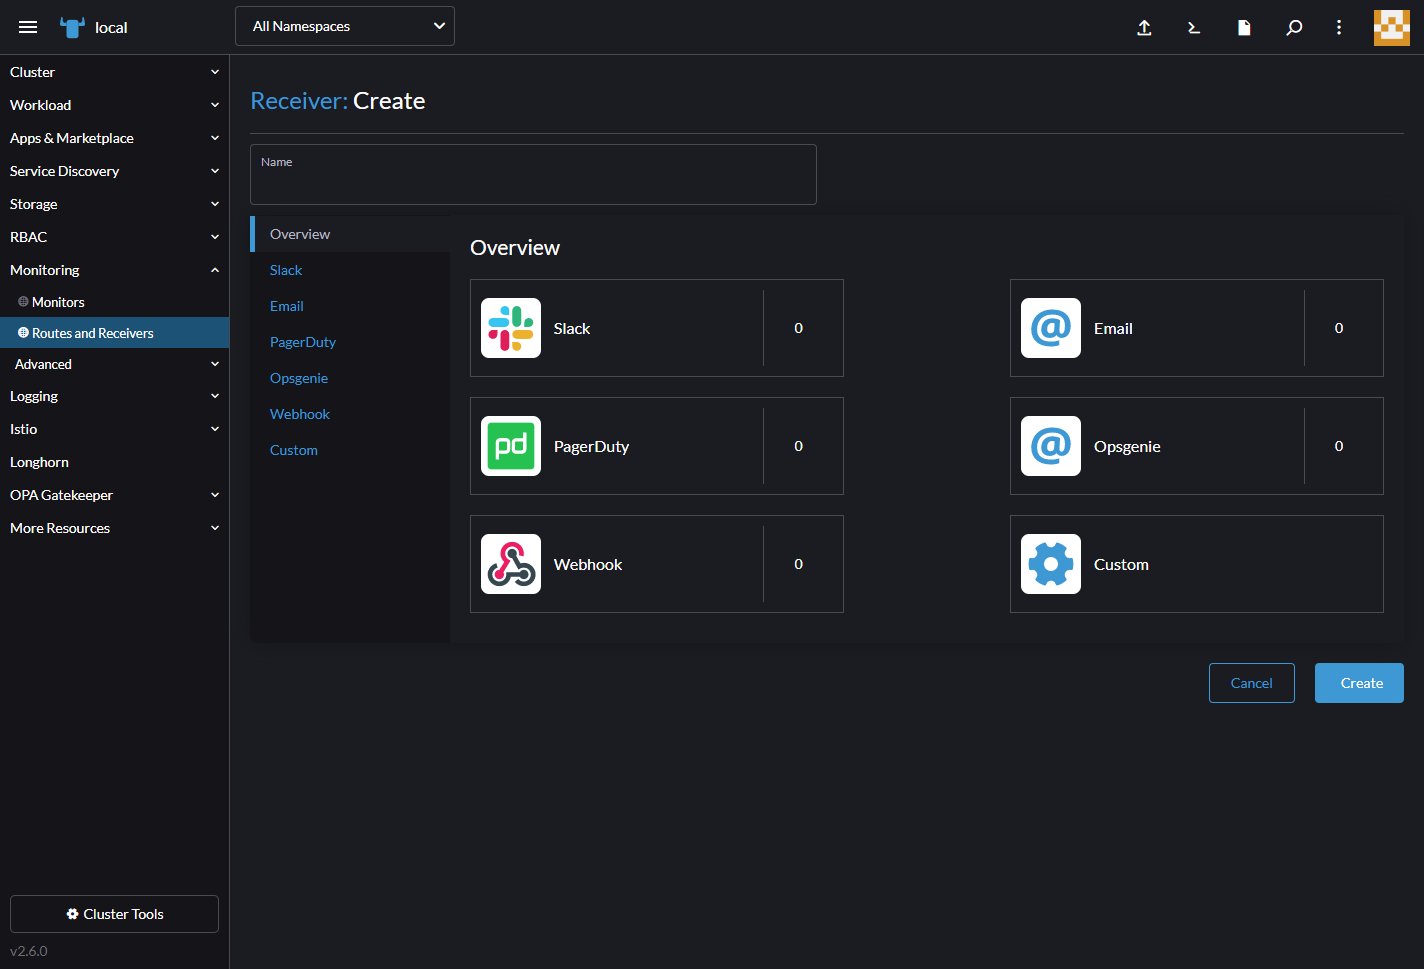1424x969 pixels.
Task: Switch to the PagerDuty tab
Action: (350, 342)
